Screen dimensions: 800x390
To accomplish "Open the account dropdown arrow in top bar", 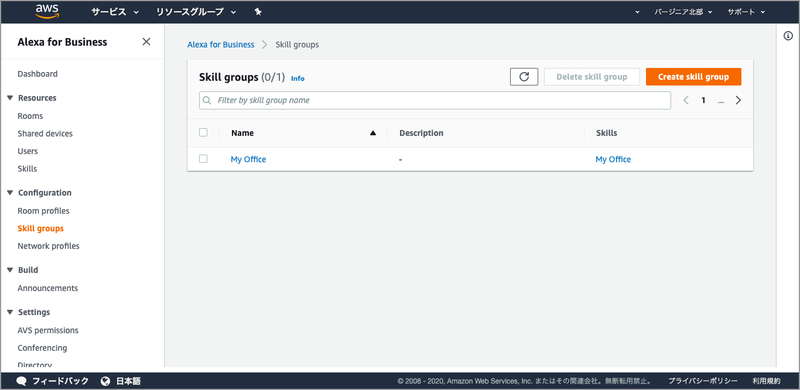I will tap(637, 12).
